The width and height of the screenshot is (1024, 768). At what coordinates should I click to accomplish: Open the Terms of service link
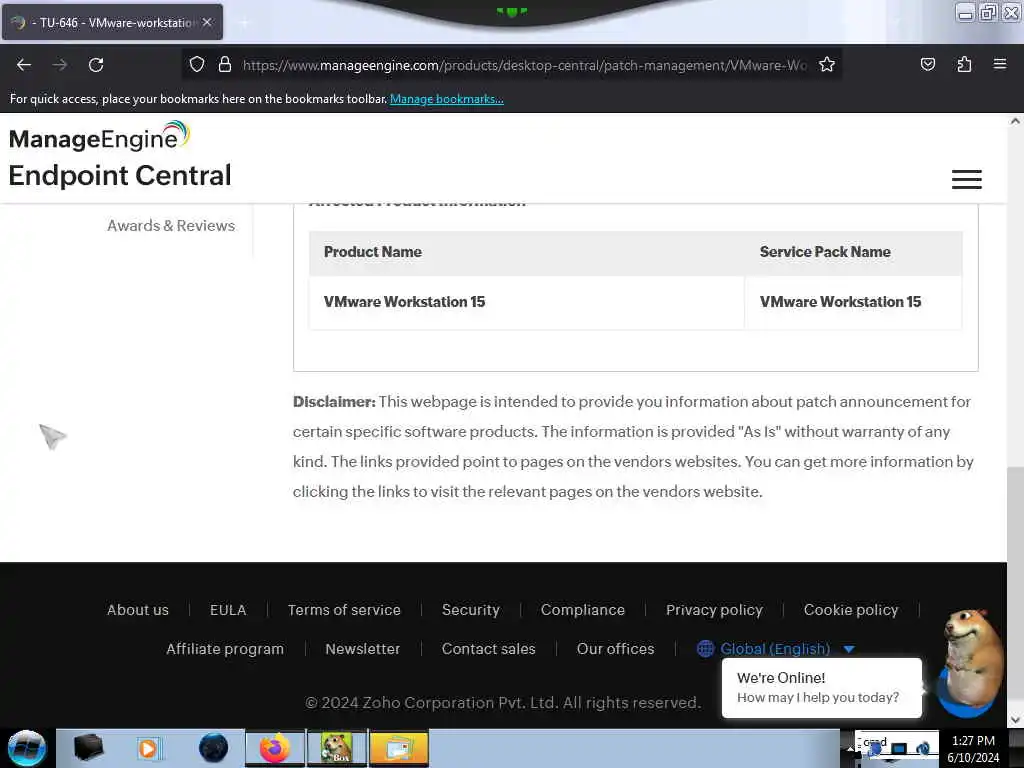pyautogui.click(x=344, y=610)
